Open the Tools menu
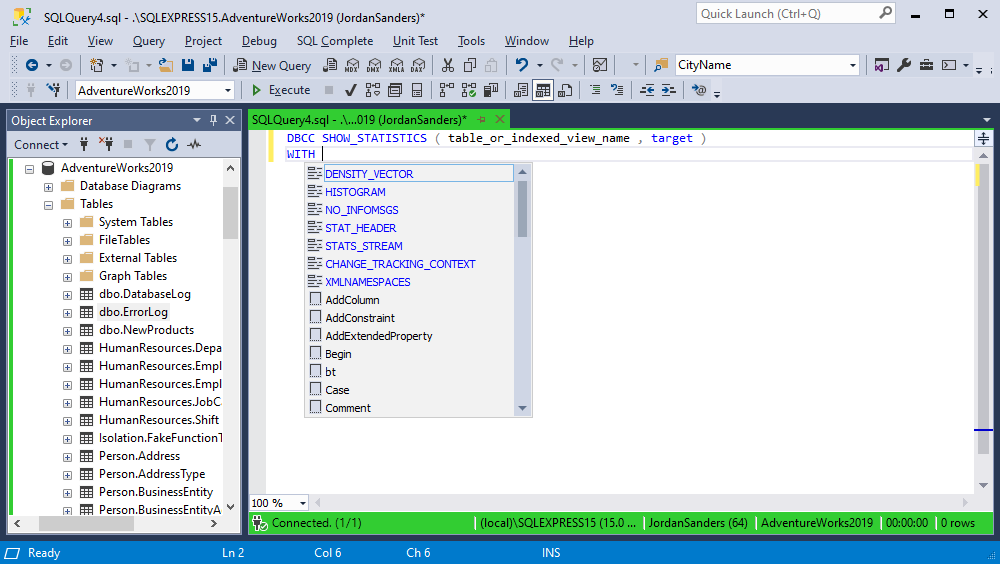The image size is (1000, 564). (471, 41)
